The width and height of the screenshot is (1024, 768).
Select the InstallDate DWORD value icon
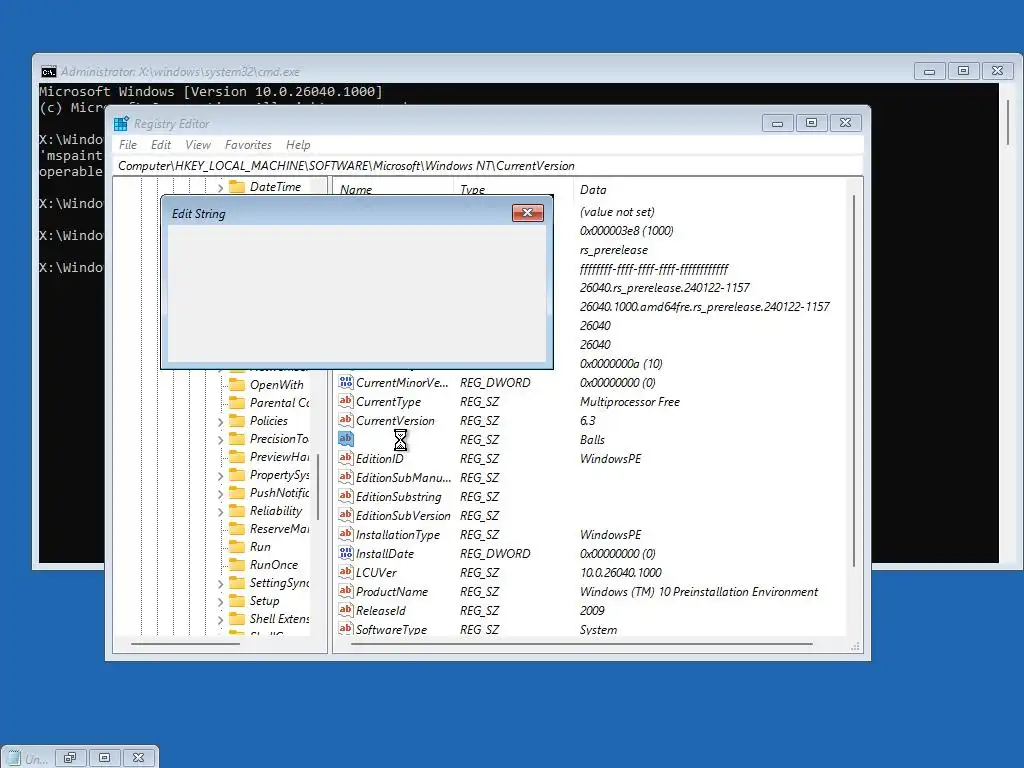click(x=345, y=553)
